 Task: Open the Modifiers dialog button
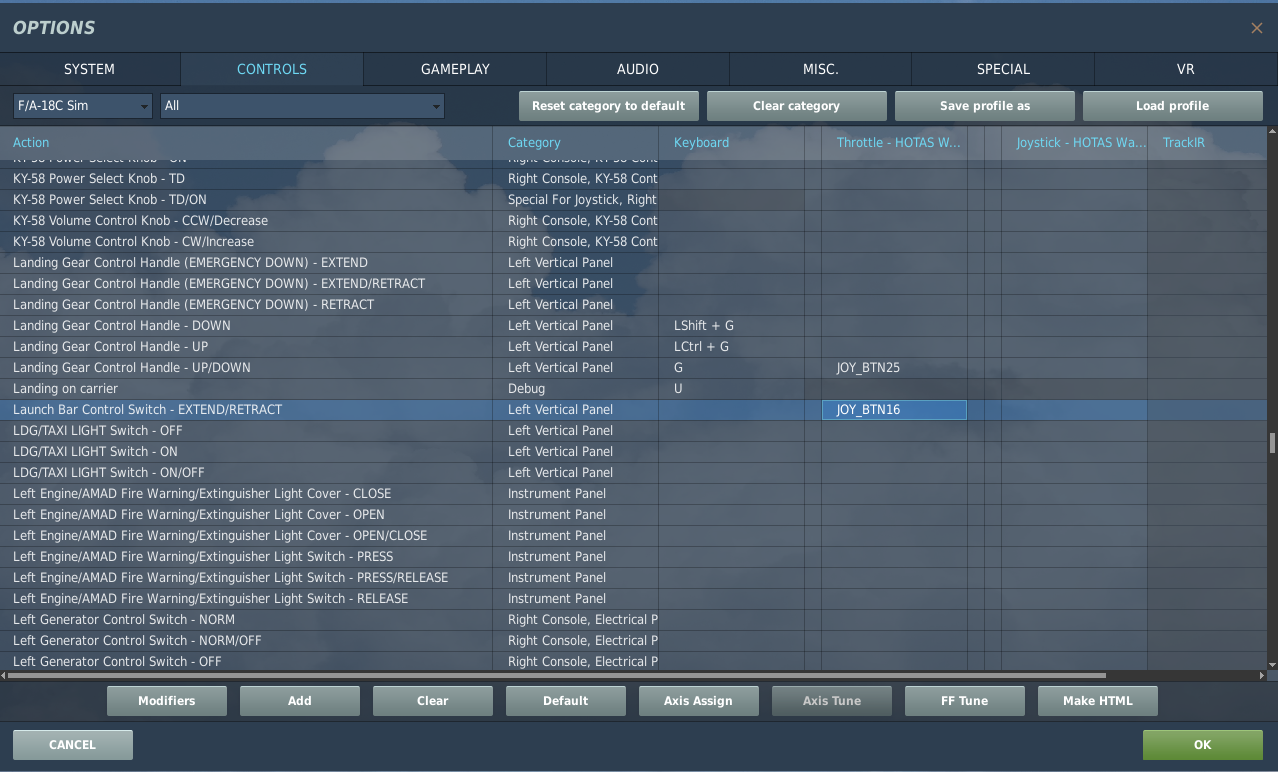pos(167,701)
